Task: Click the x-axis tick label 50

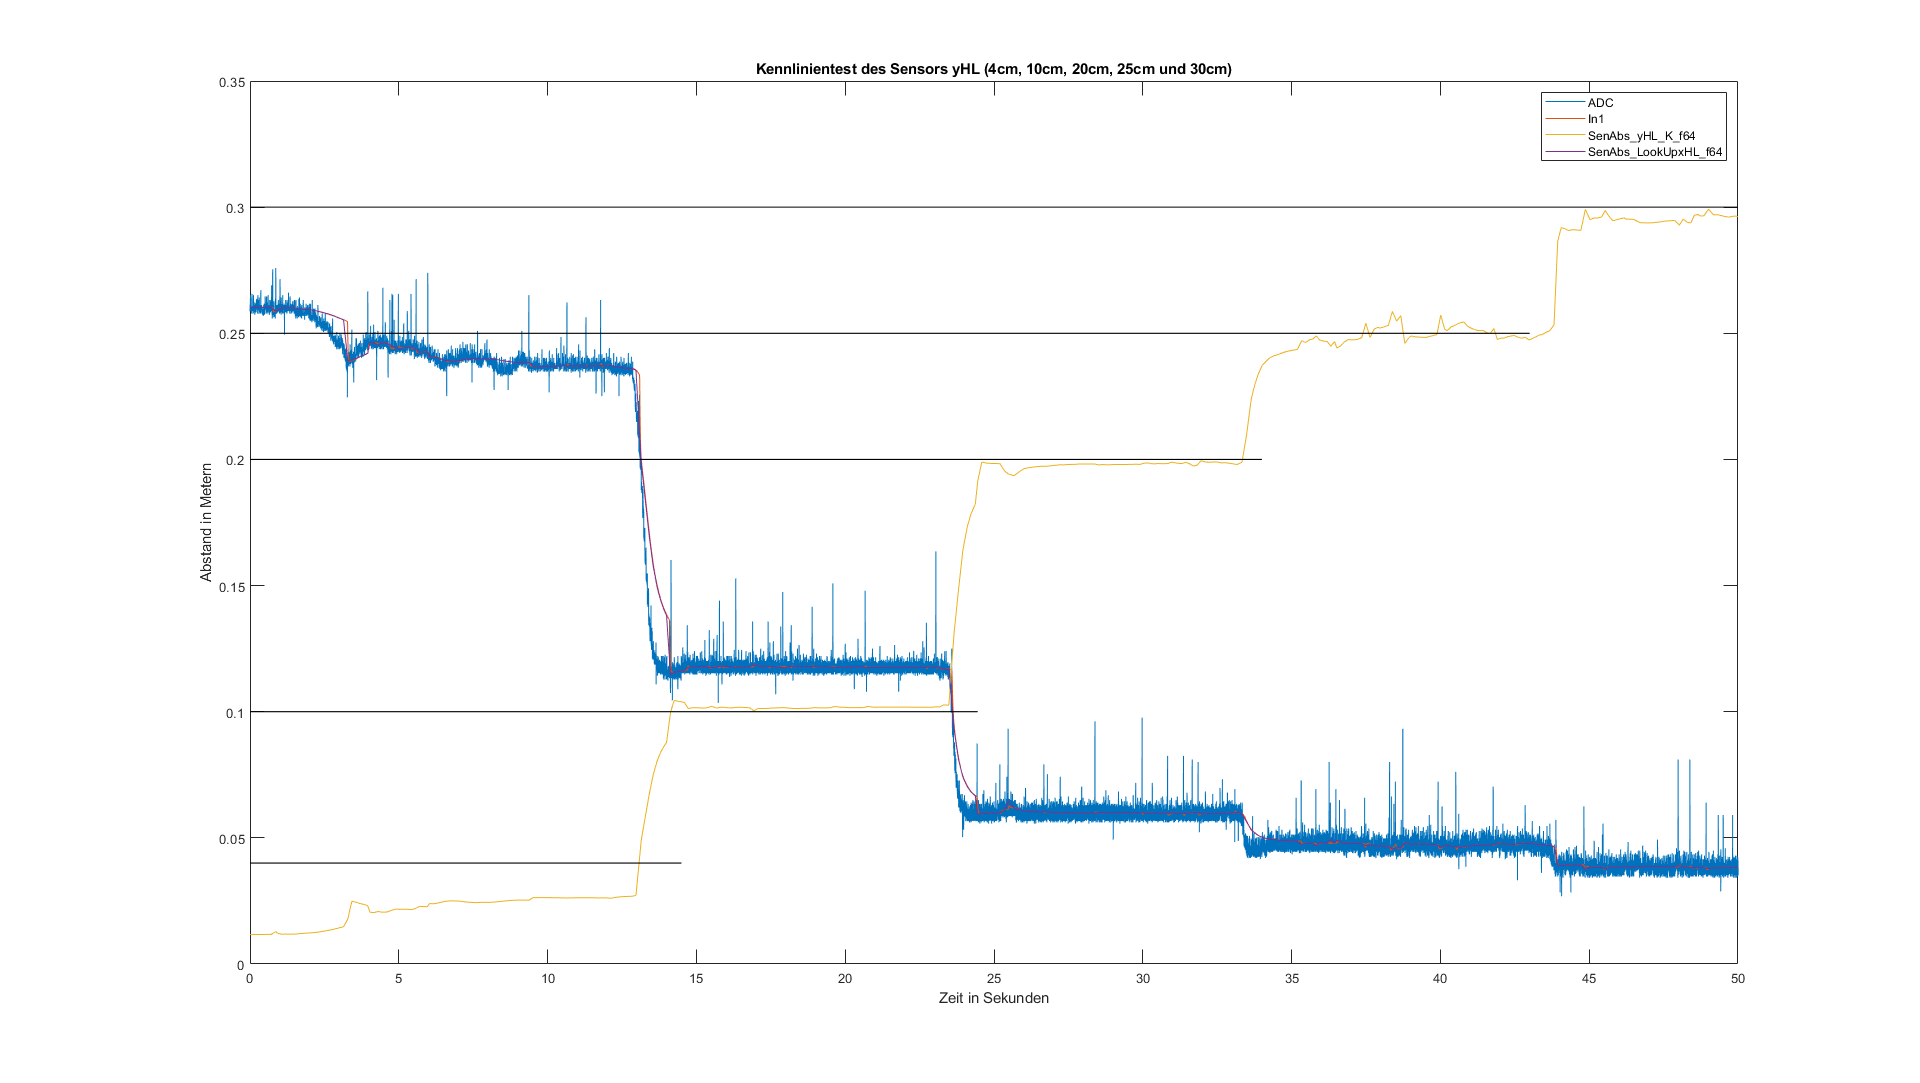Action: coord(1737,978)
